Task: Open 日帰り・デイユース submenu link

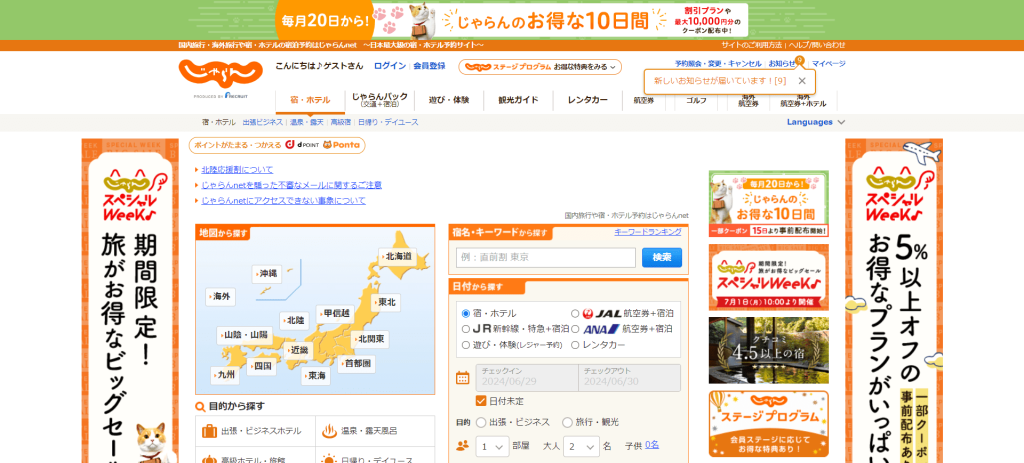Action: point(388,122)
